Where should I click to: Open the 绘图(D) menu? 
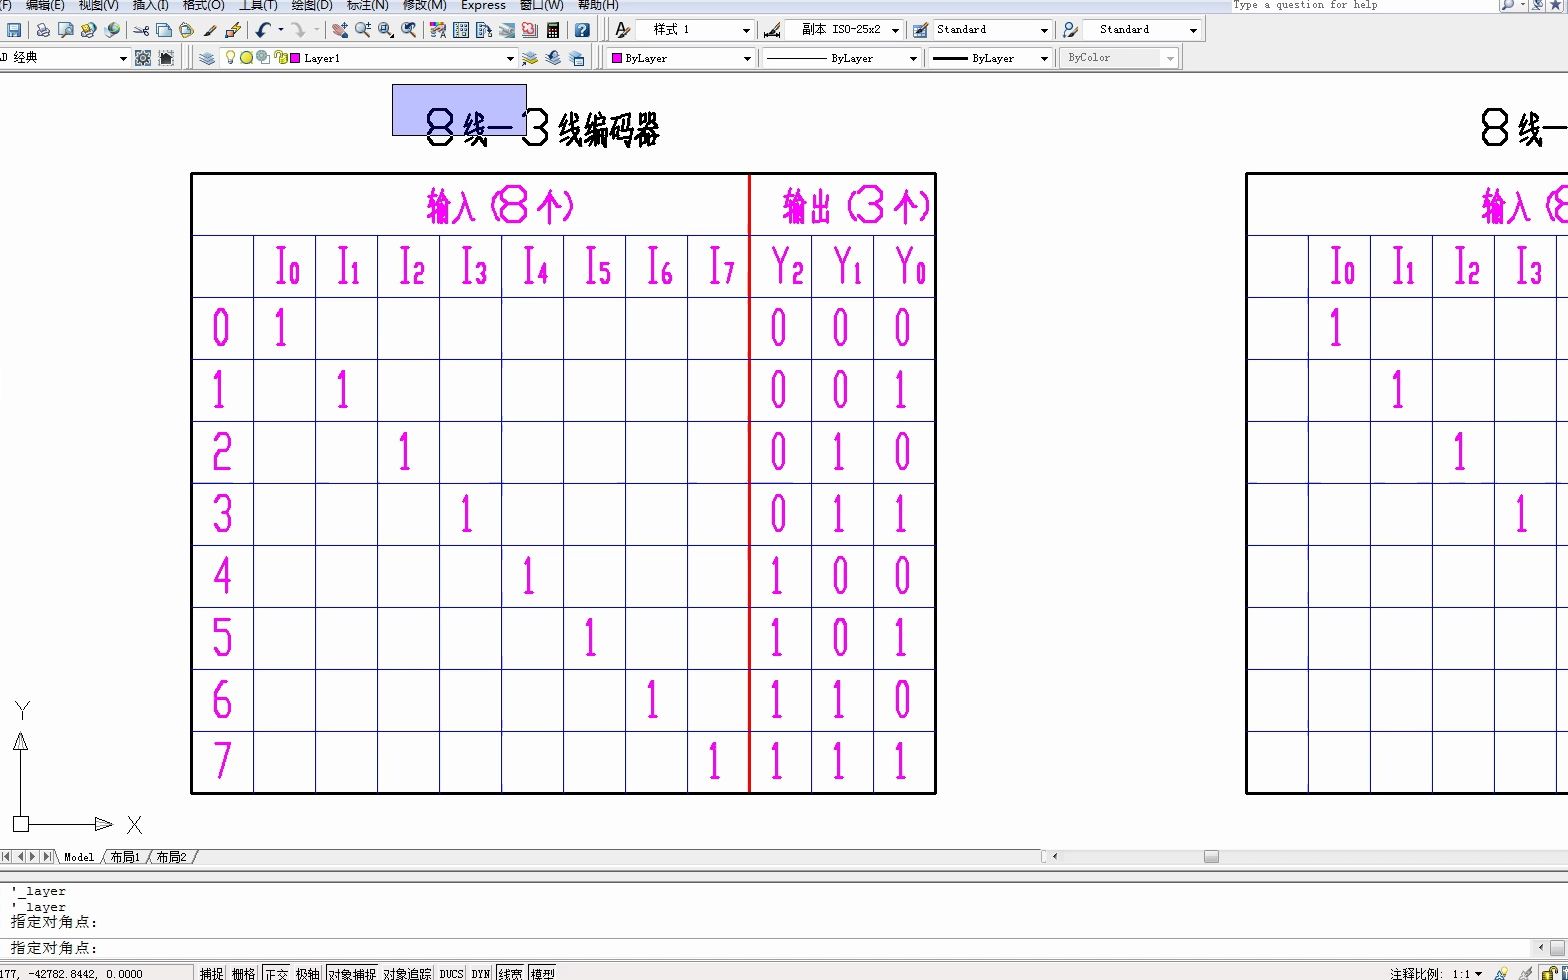[312, 5]
